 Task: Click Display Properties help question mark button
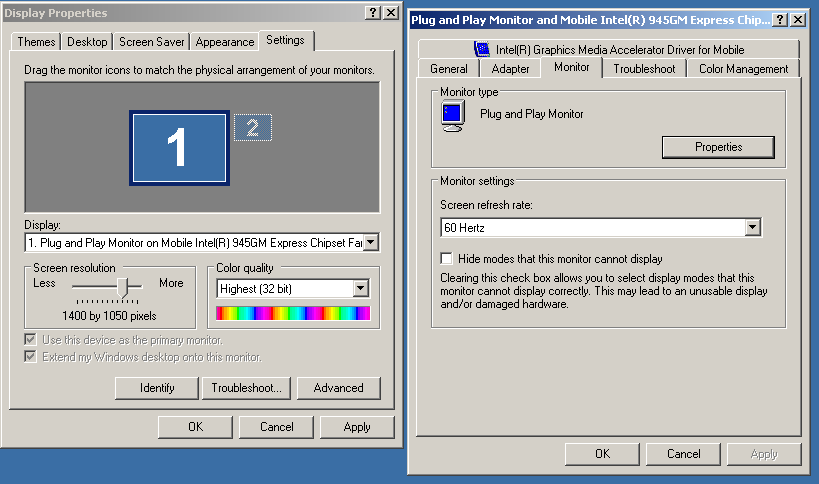(372, 13)
